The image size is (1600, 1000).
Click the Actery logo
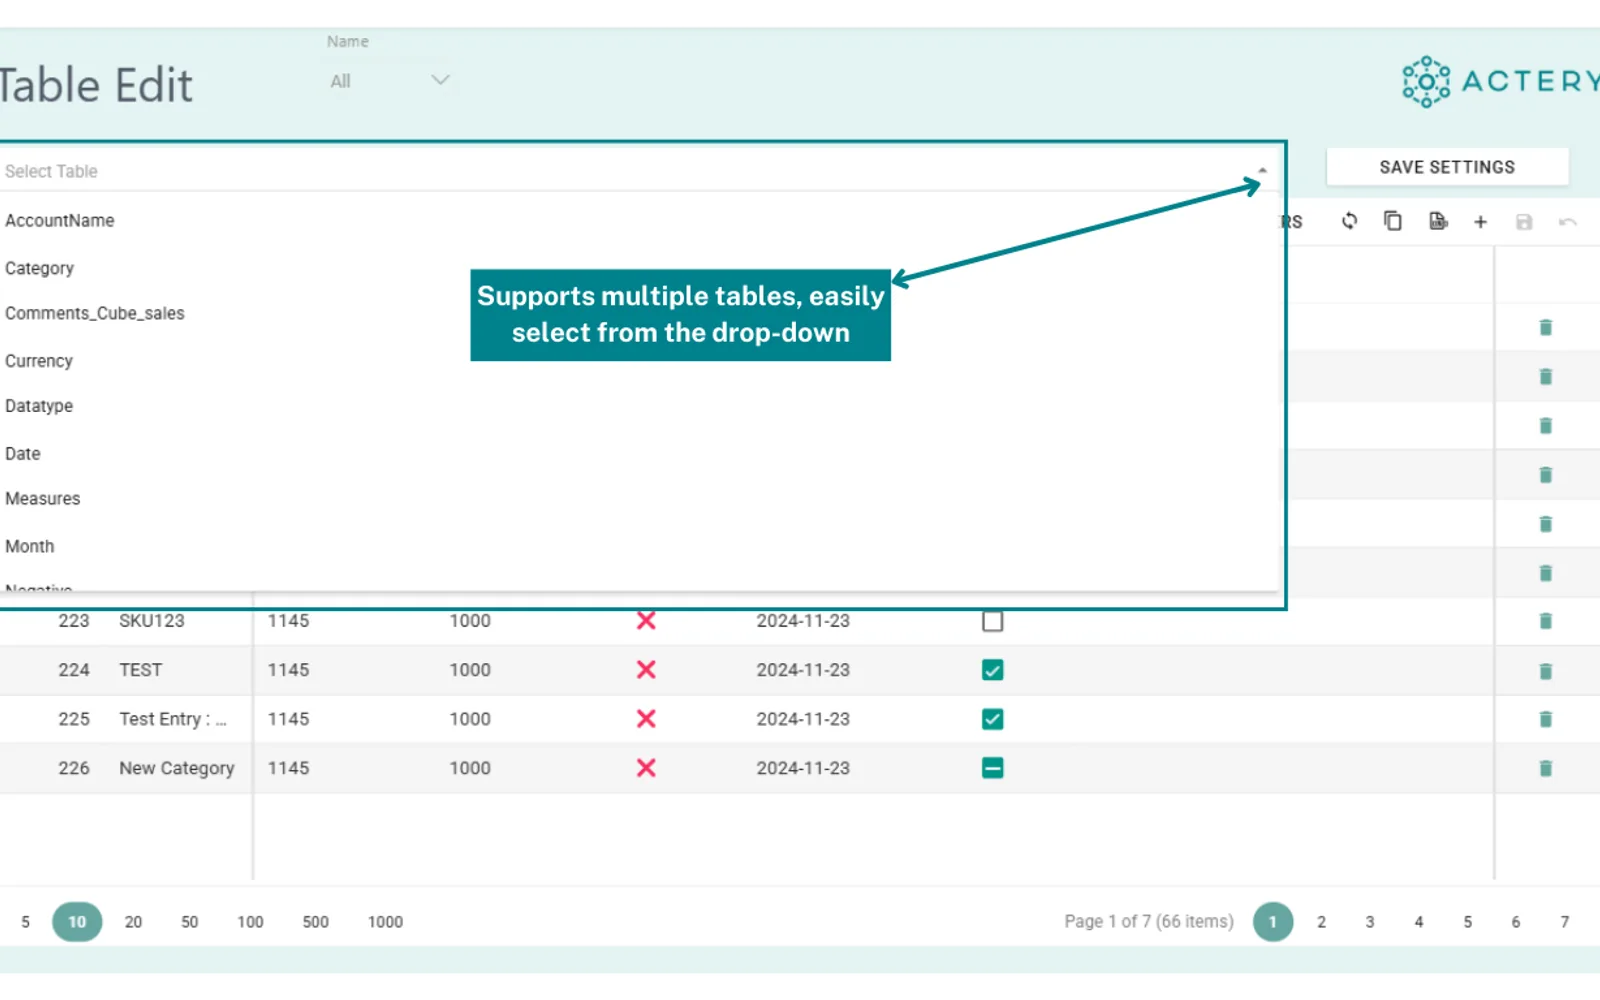(x=1500, y=81)
